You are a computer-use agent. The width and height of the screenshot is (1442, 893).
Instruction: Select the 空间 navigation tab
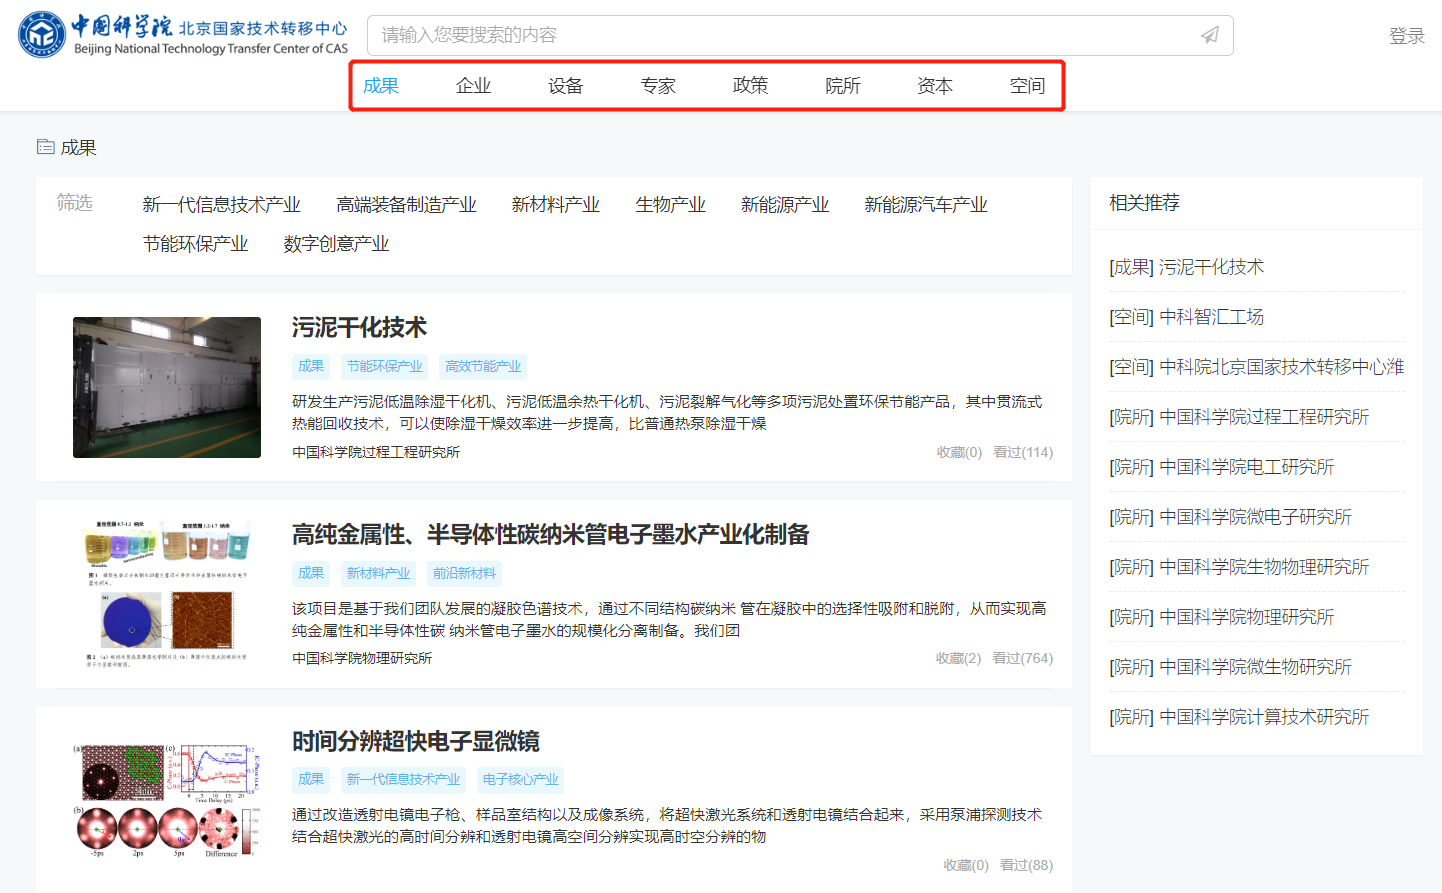(x=1027, y=86)
